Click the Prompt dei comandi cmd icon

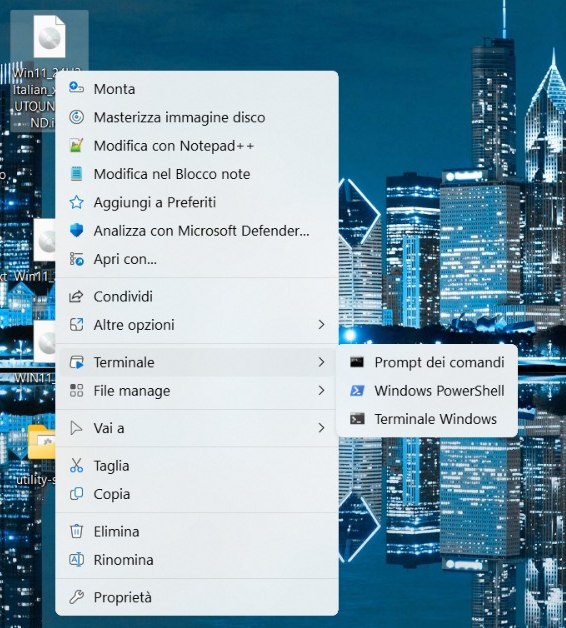point(357,362)
